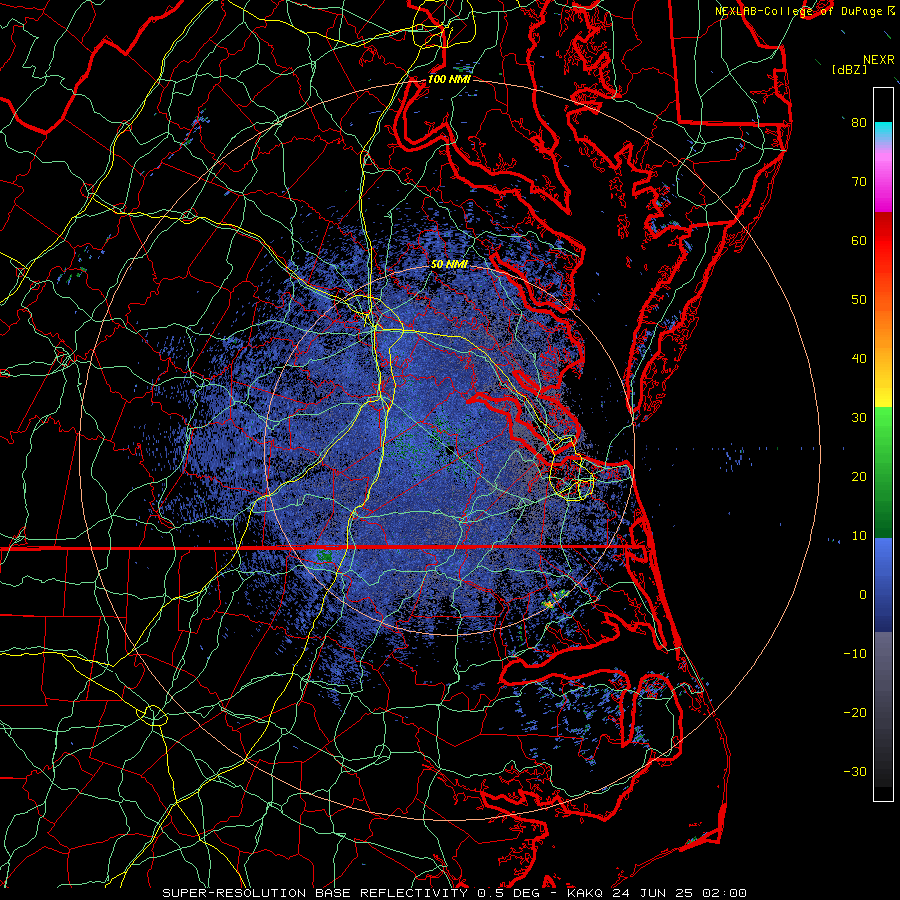Click the dark radar site at echo center
Screen dimensions: 900x900
(449, 450)
